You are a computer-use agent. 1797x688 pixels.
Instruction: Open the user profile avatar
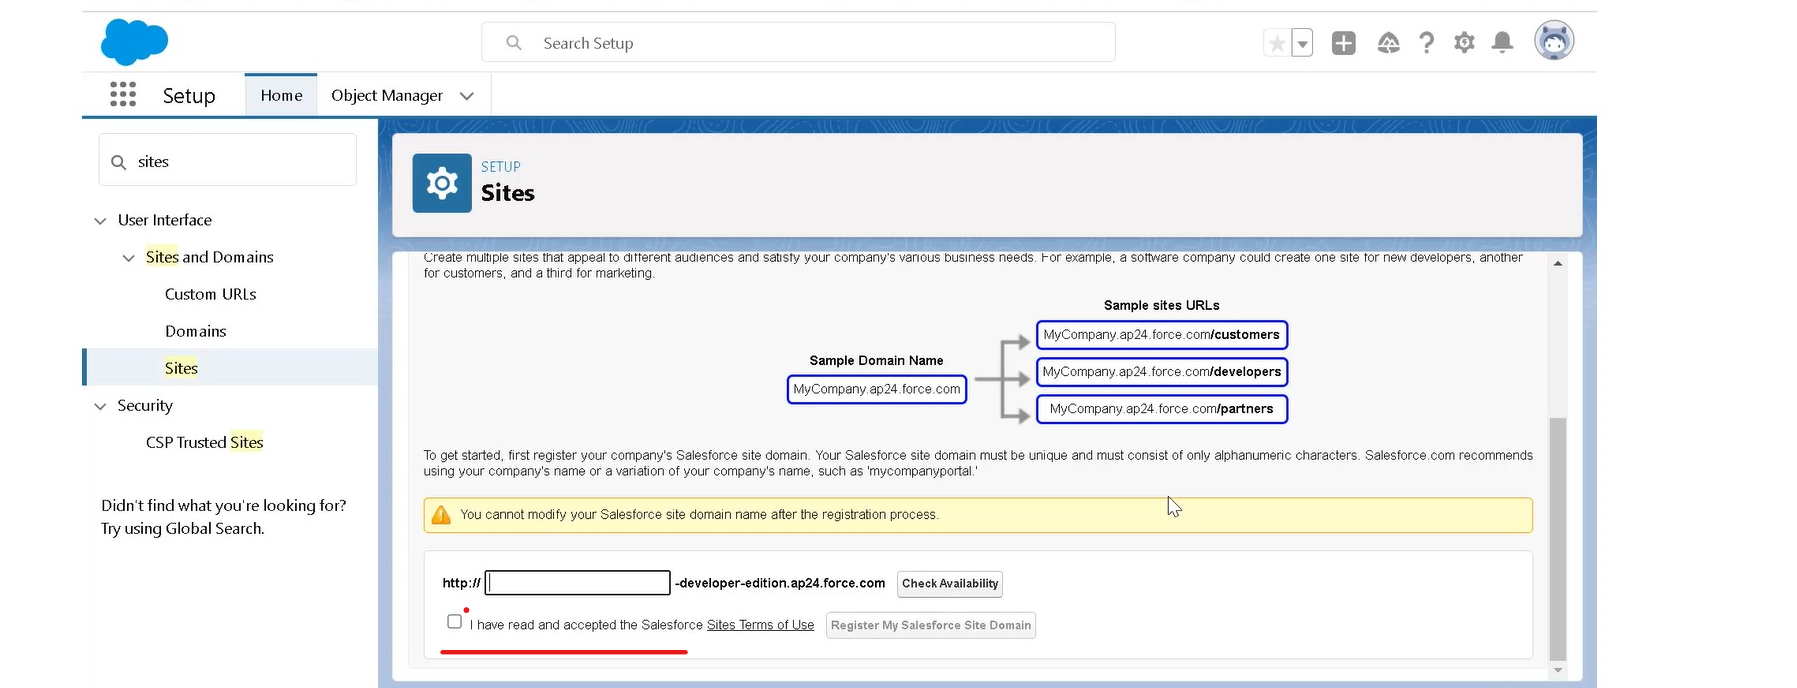1554,41
